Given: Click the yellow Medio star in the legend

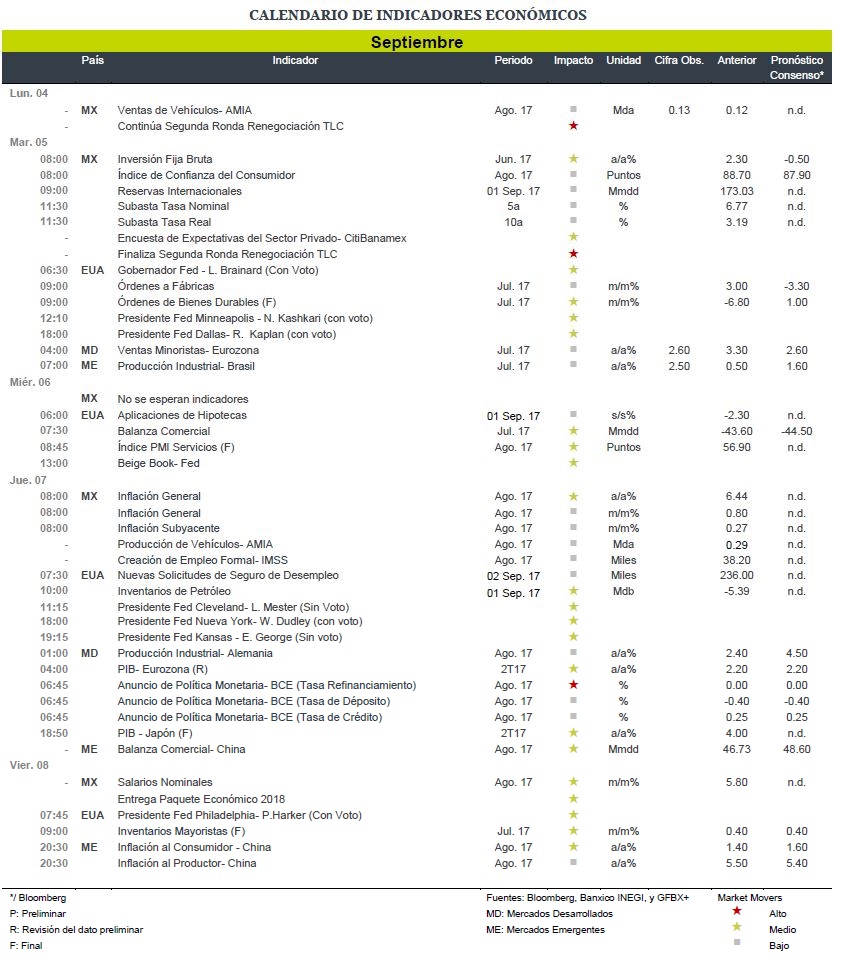Looking at the screenshot, I should pos(736,926).
